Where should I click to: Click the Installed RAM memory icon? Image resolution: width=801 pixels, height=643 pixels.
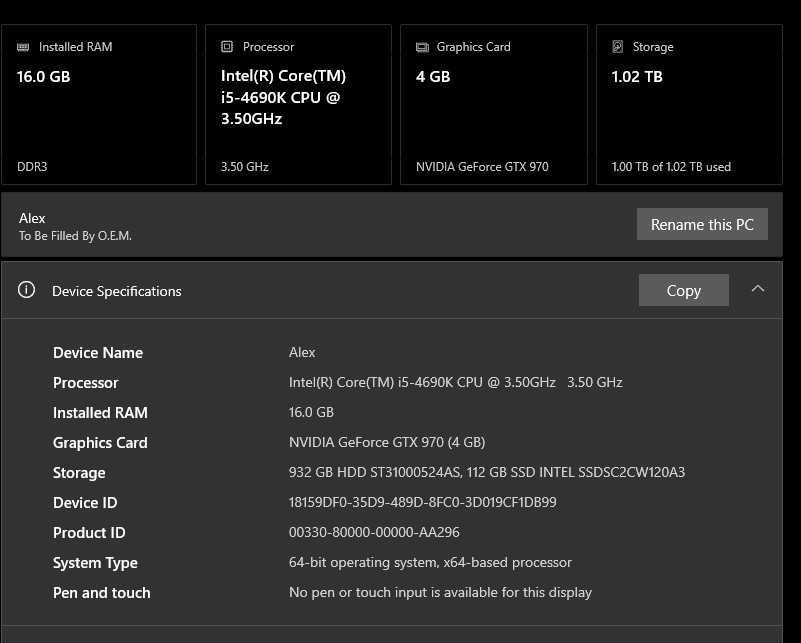(x=23, y=47)
